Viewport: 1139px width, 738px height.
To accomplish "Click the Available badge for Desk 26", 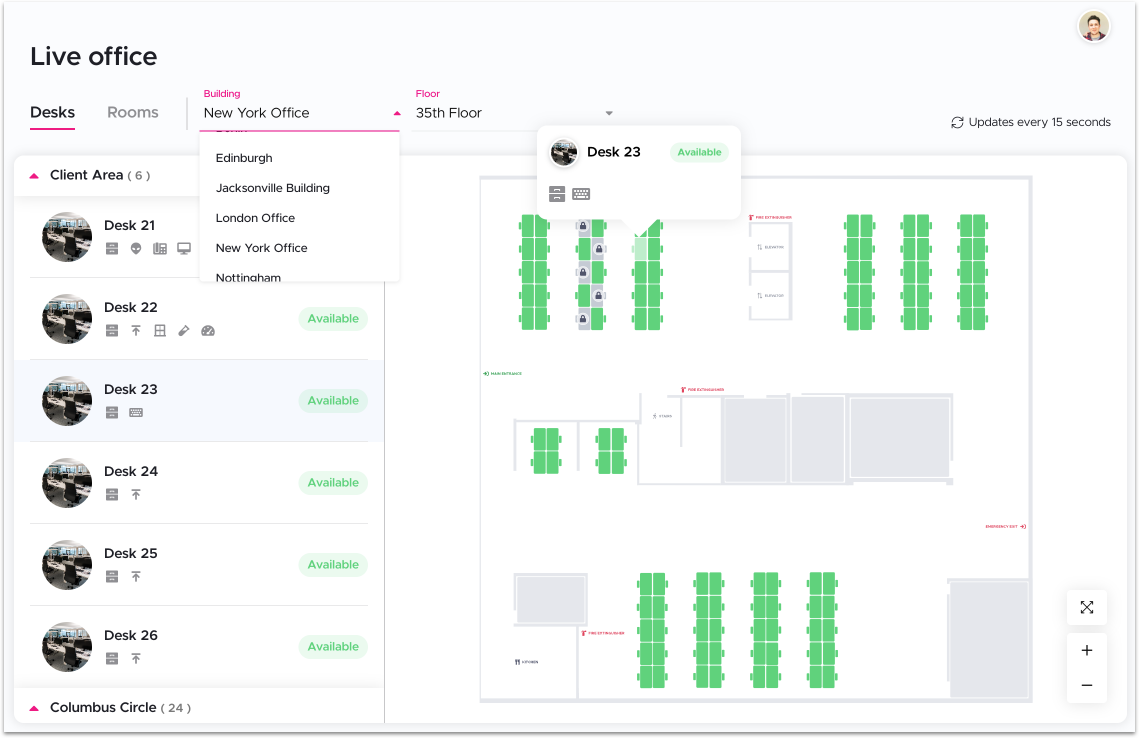I will point(333,647).
